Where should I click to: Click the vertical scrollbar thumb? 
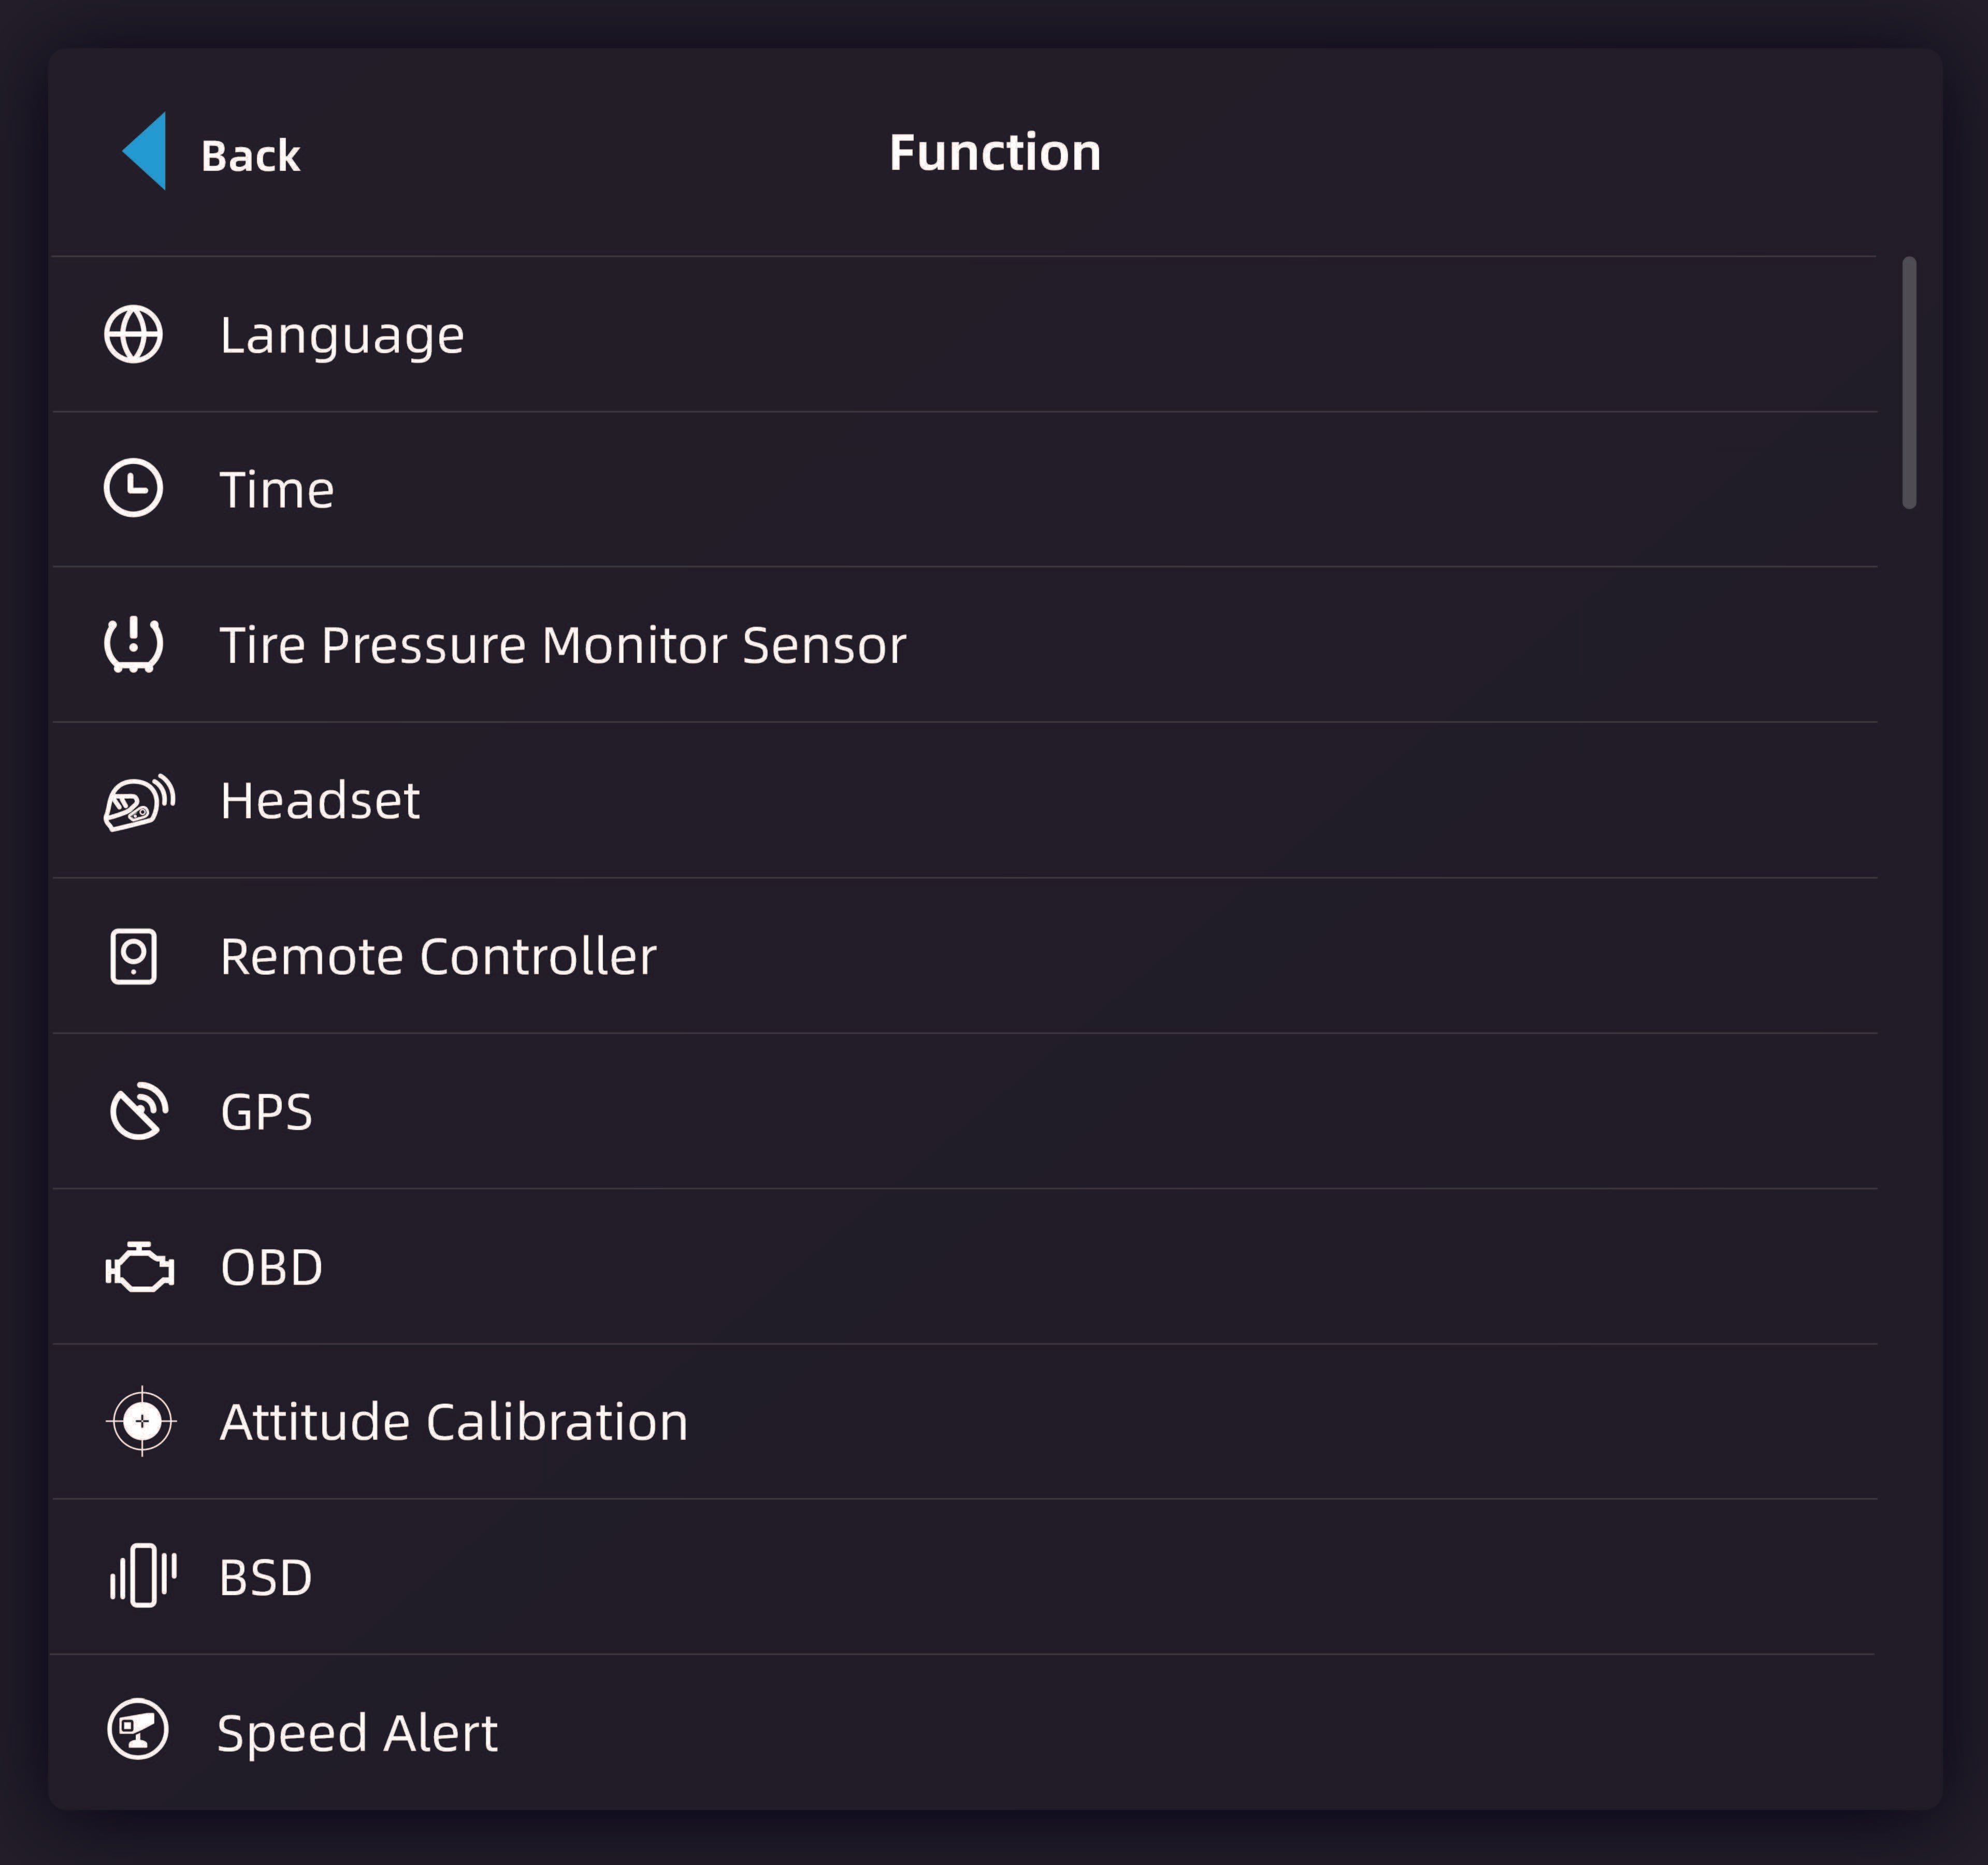(1909, 383)
